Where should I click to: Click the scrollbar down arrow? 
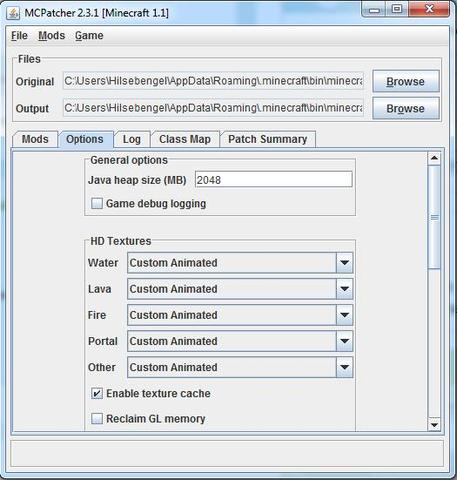point(434,425)
